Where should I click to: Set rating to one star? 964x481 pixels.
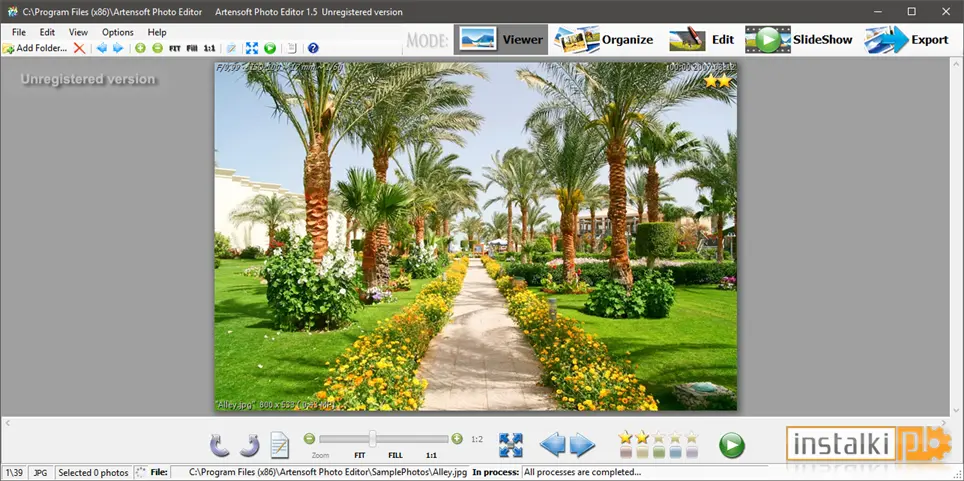(625, 437)
